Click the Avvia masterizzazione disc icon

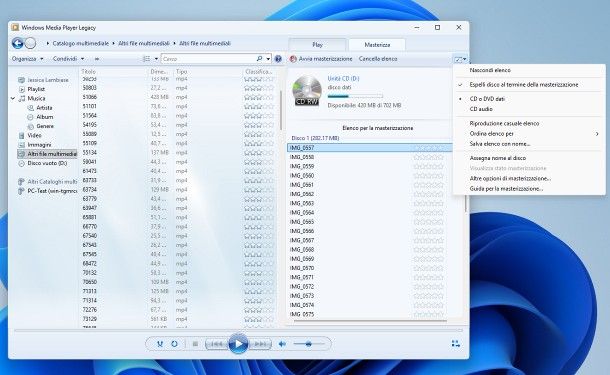point(293,59)
